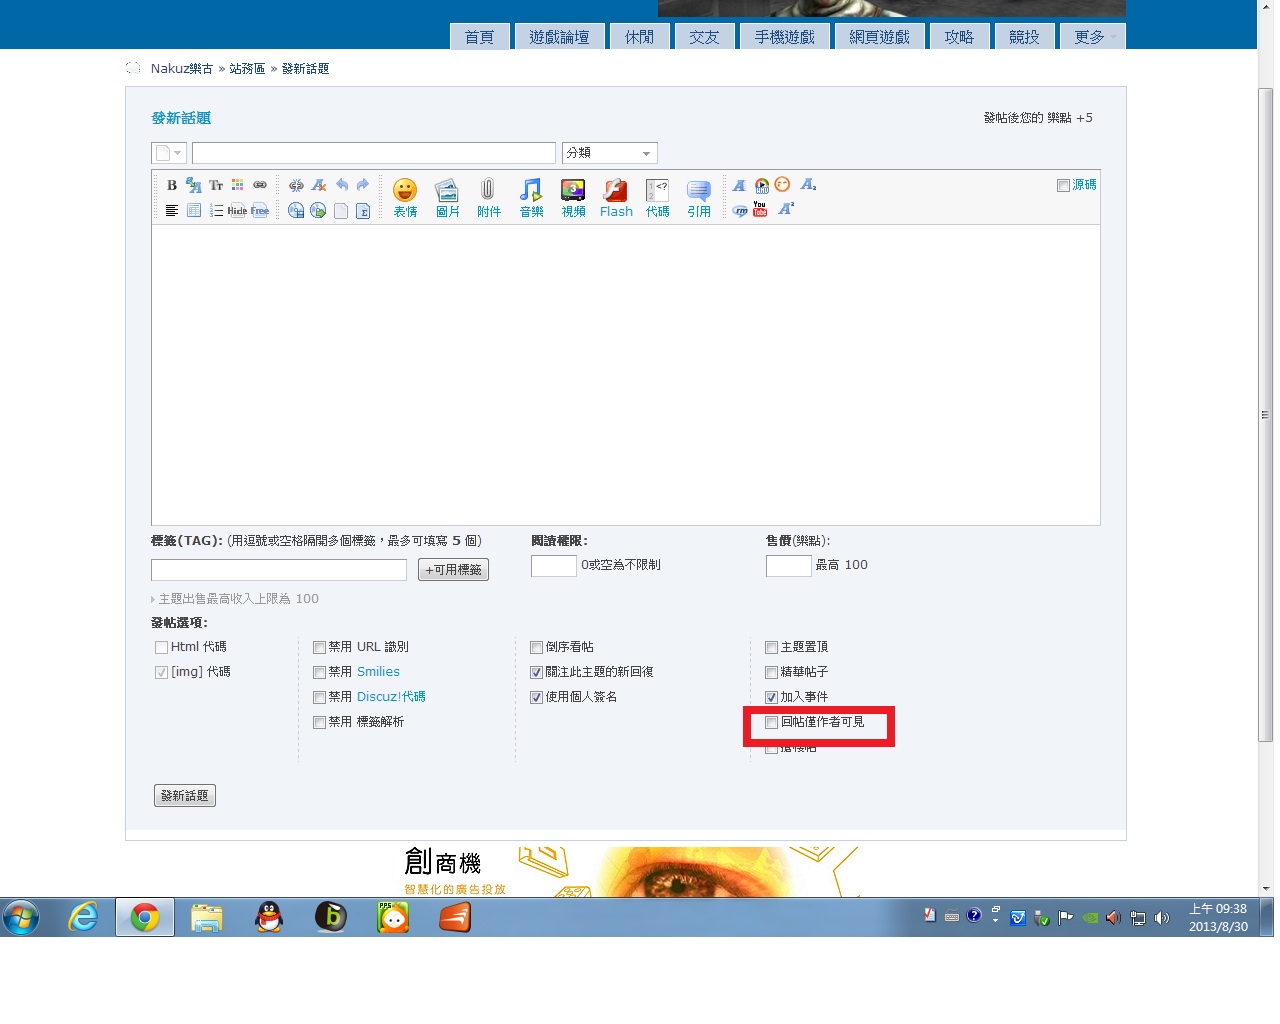Expand 主題出售最高收入上限 note

pos(235,599)
